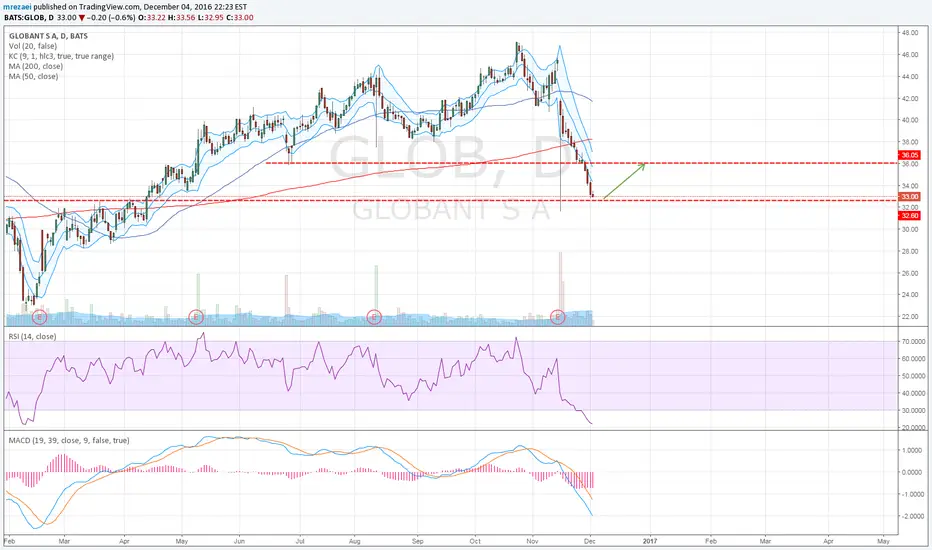The width and height of the screenshot is (932, 550).
Task: Click the 2017 label on the time axis
Action: 650,541
